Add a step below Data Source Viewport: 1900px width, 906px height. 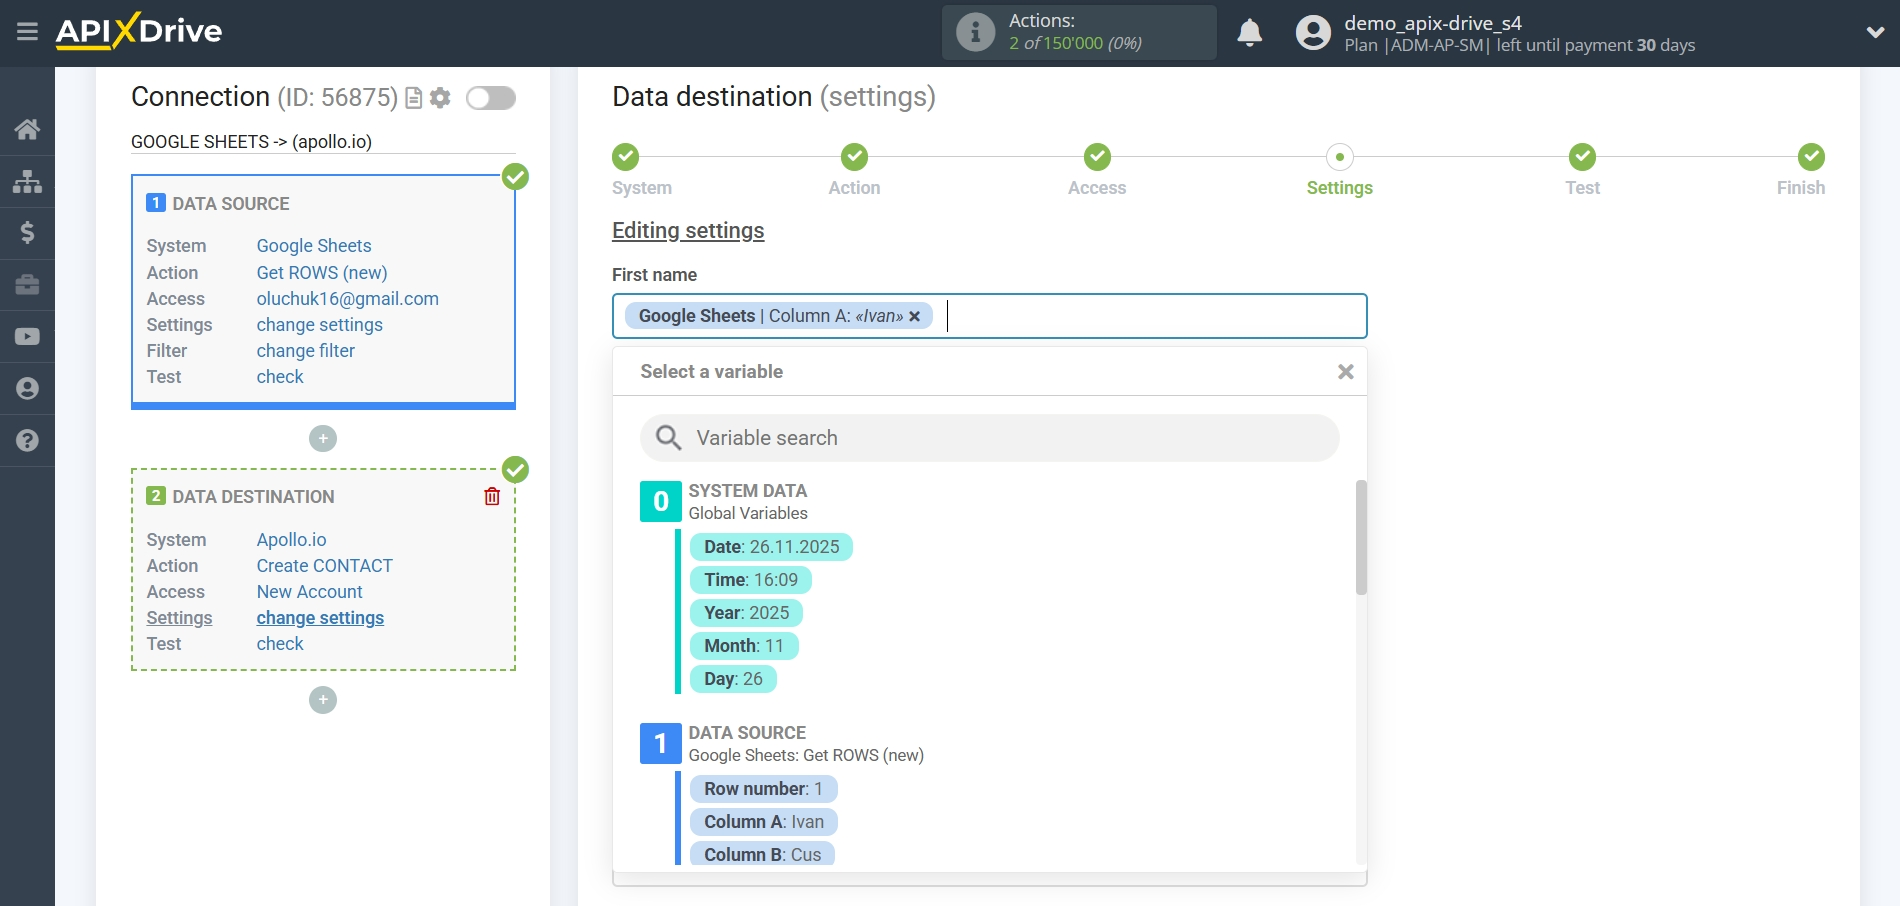click(x=322, y=438)
